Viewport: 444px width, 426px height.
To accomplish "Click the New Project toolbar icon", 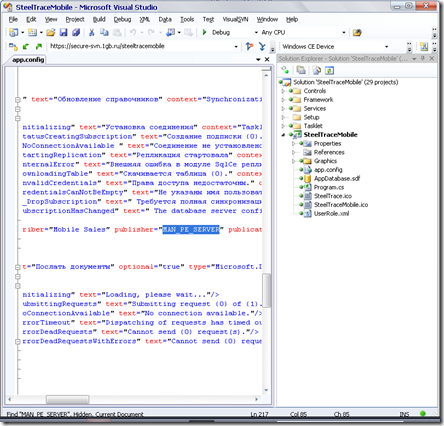I will [x=14, y=32].
